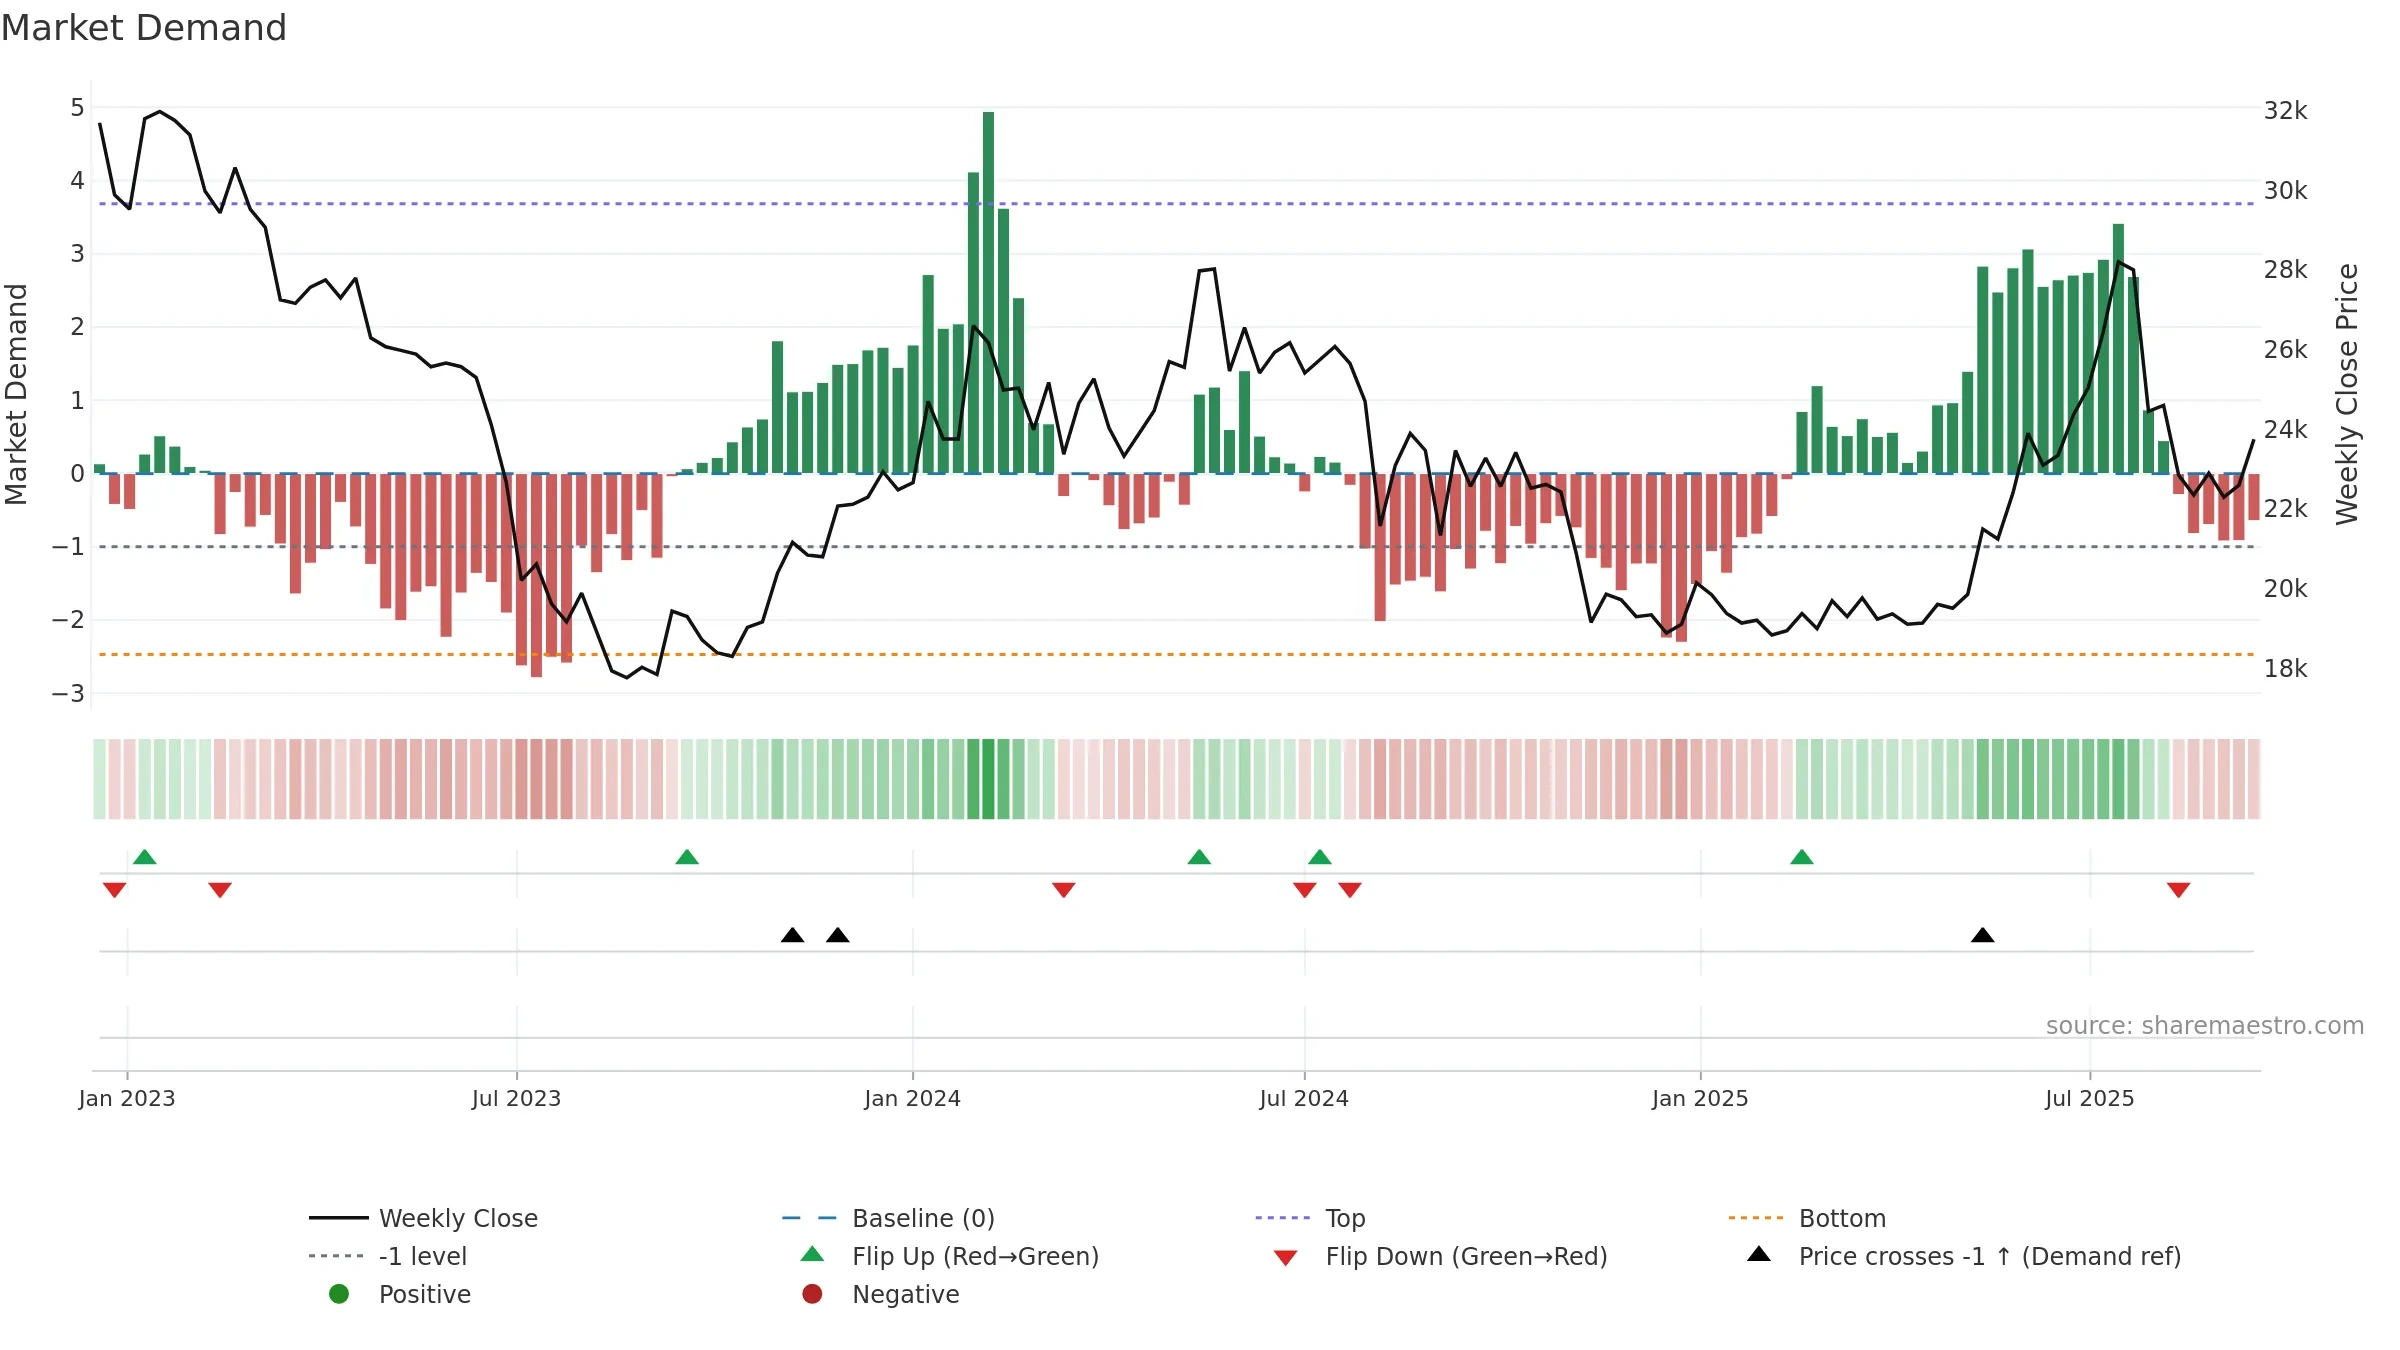Click the Negative legend red dot
2400x1350 pixels.
click(812, 1294)
